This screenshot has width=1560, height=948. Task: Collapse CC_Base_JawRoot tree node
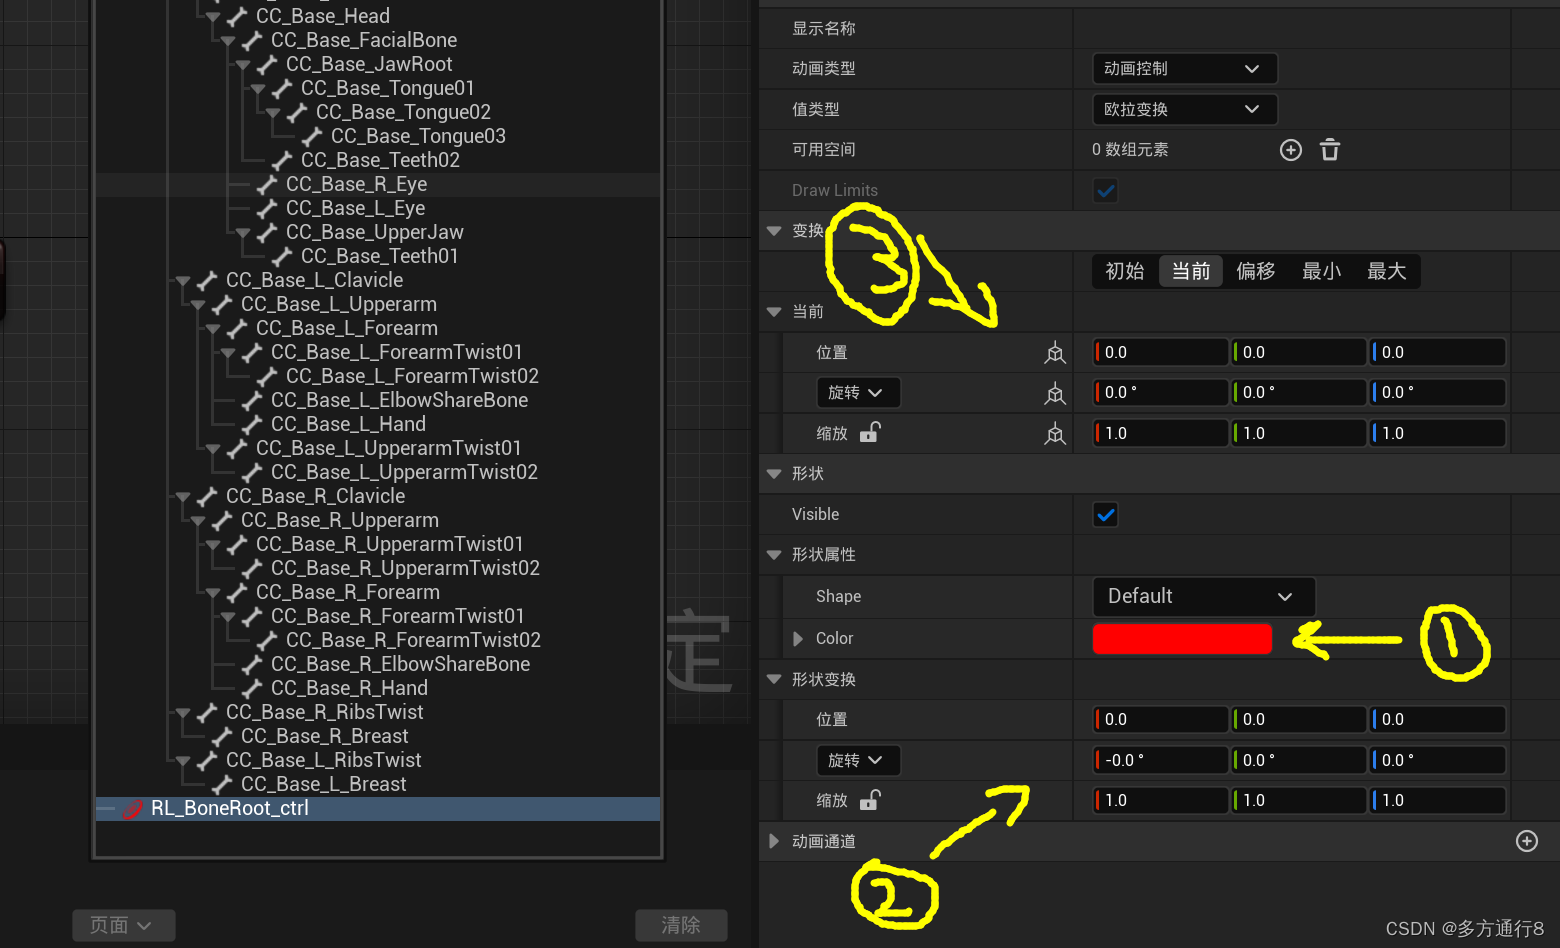point(243,65)
